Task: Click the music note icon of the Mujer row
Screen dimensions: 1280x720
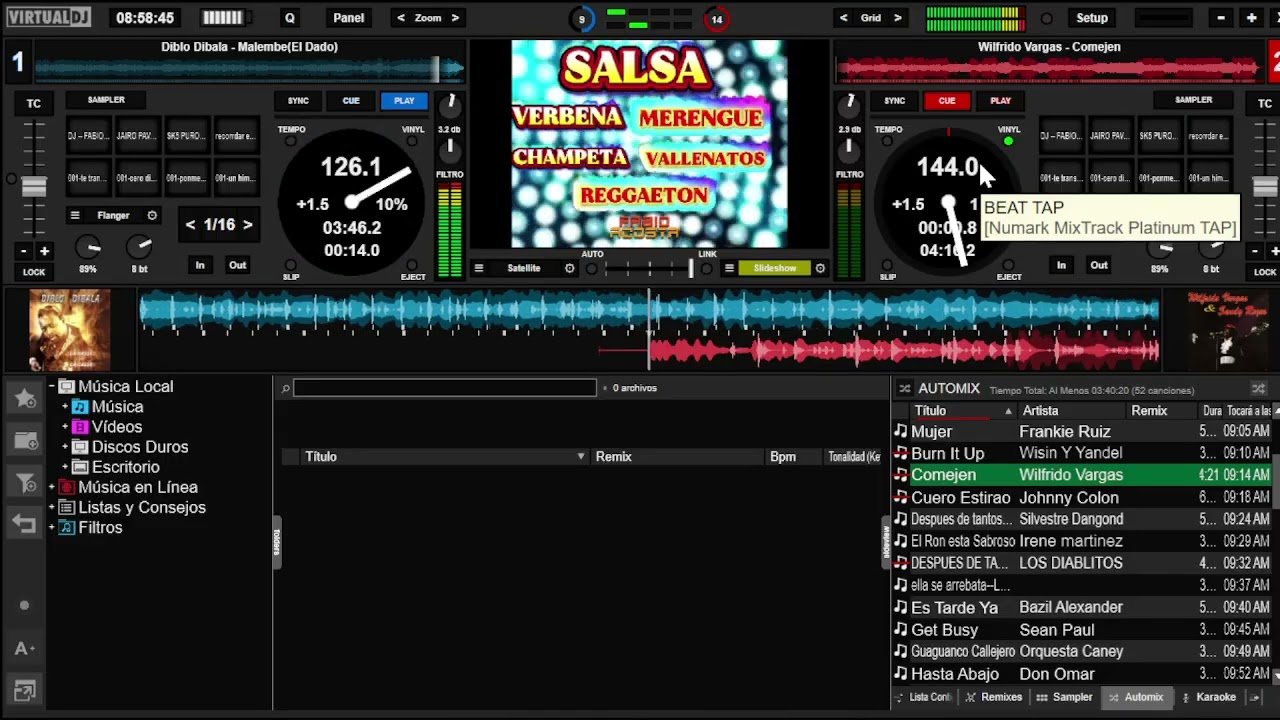Action: pyautogui.click(x=901, y=432)
